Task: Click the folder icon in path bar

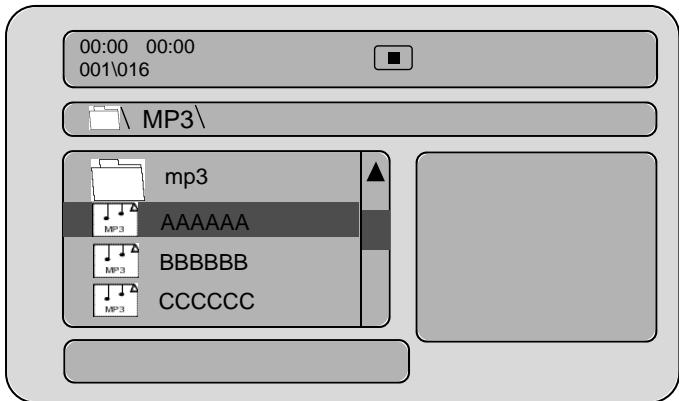Action: (104, 118)
